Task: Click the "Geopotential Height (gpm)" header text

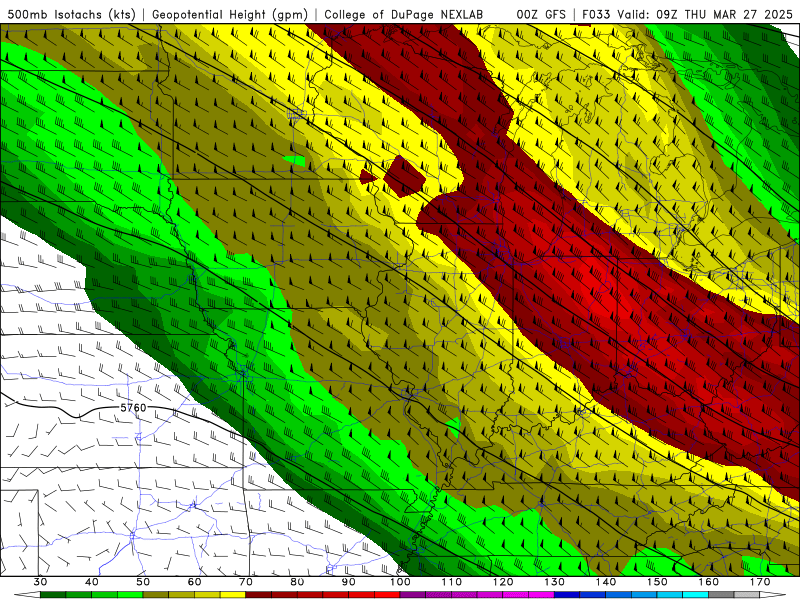Action: [230, 14]
